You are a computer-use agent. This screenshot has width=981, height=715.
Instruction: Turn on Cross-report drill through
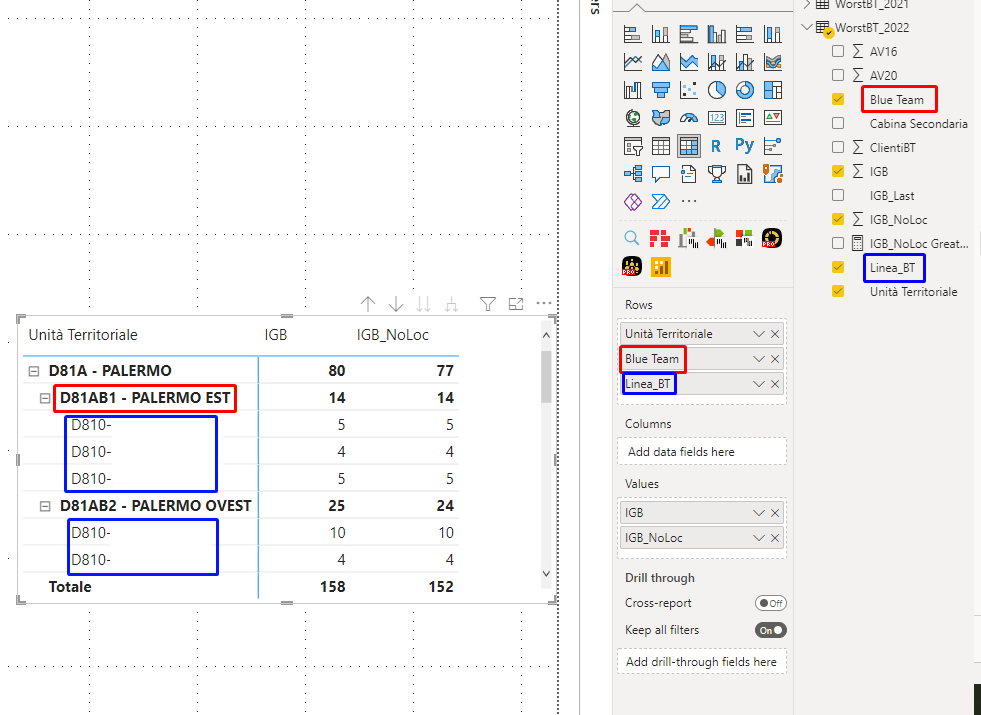coord(771,603)
